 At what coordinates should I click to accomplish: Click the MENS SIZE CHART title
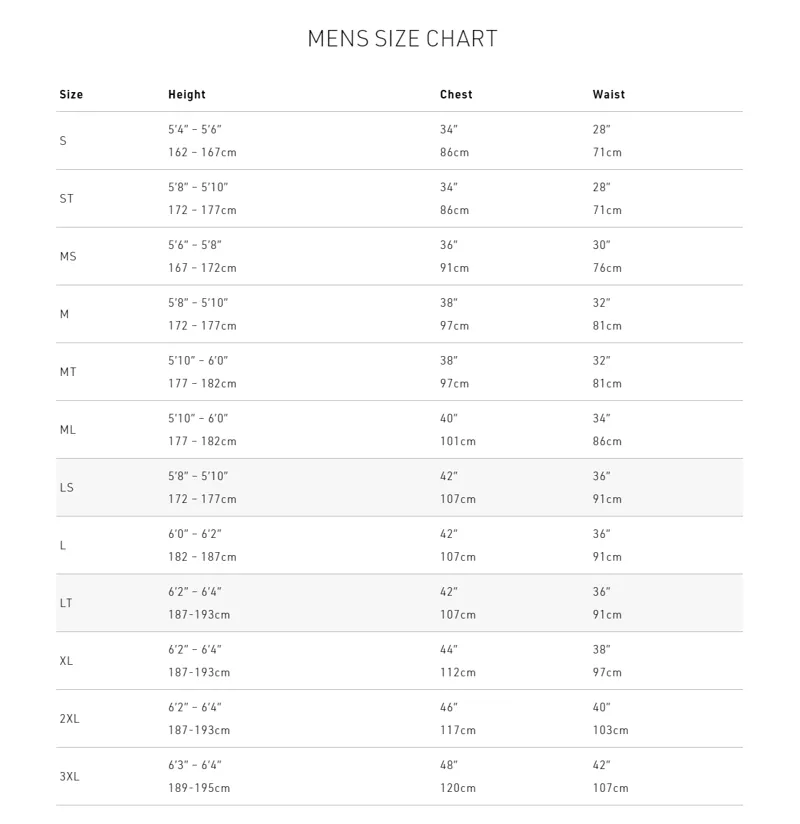[402, 39]
